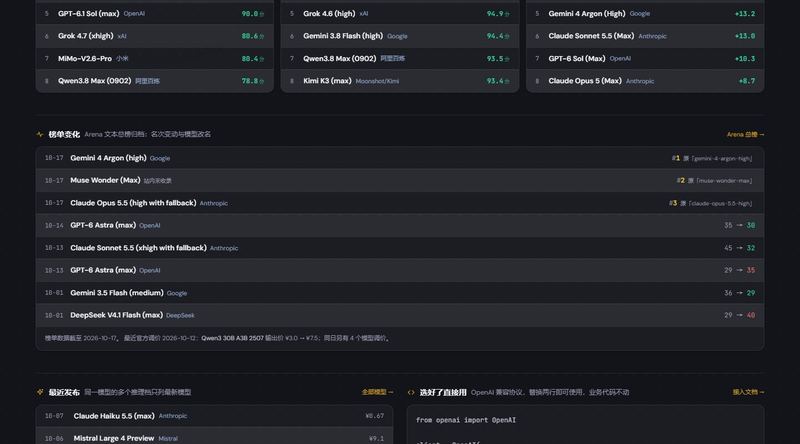Click the sparkle icon beside 最近发布 heading
Image resolution: width=800 pixels, height=444 pixels.
click(x=40, y=392)
